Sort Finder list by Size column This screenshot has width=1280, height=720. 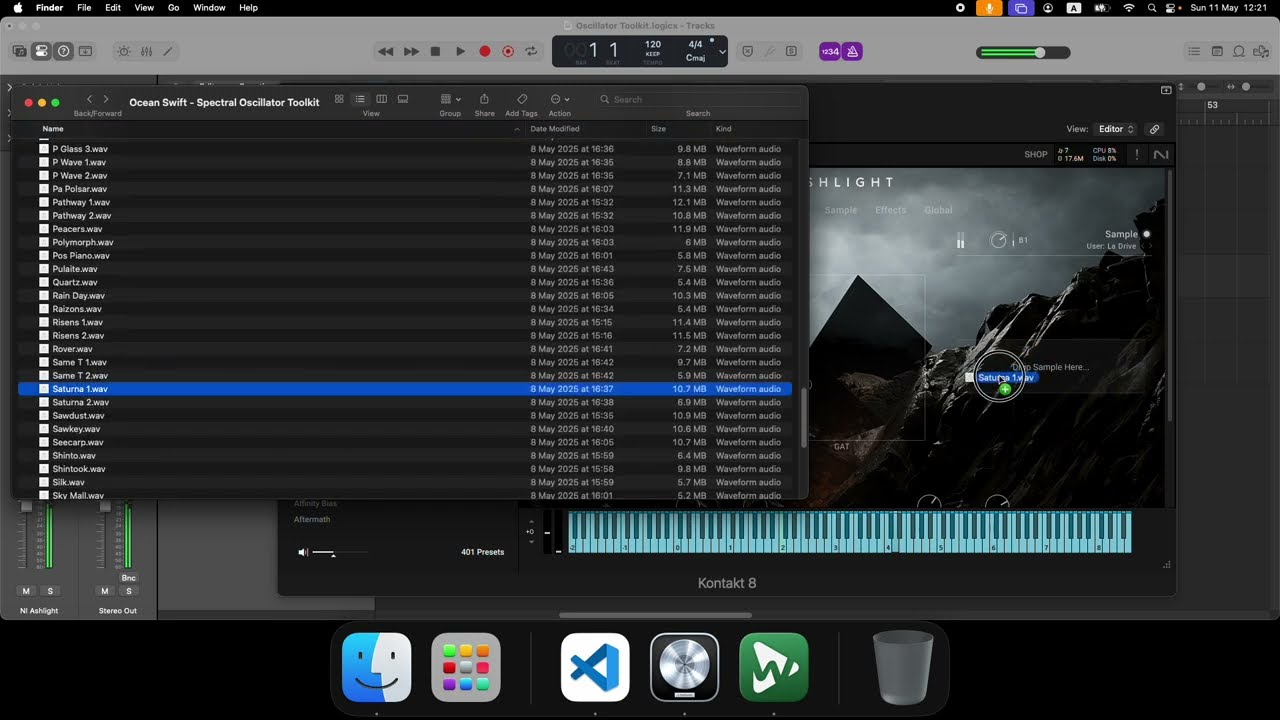pyautogui.click(x=678, y=129)
